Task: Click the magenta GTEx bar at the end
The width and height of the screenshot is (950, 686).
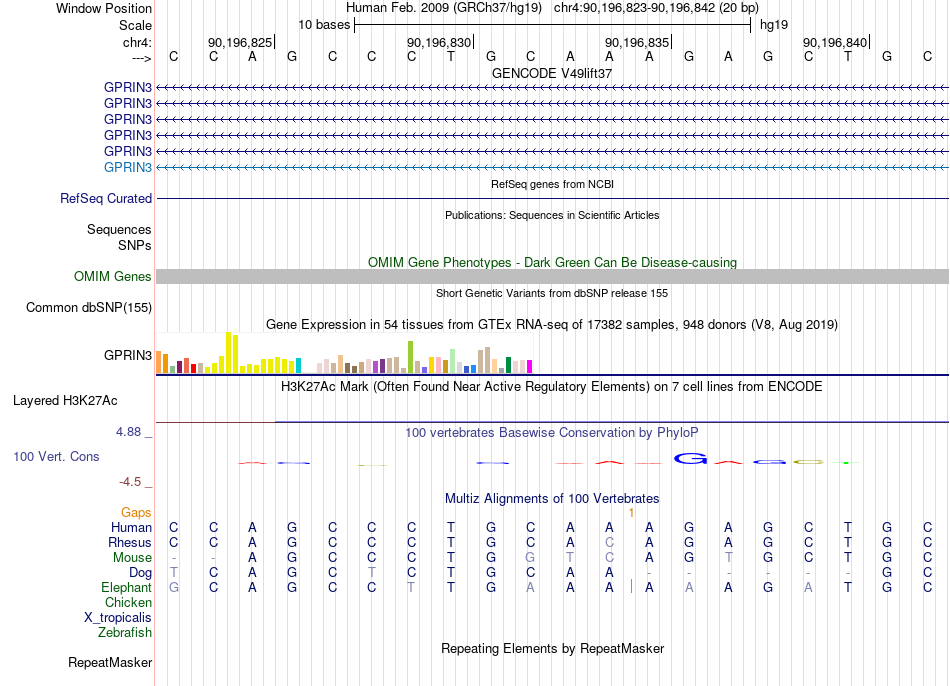Action: 529,366
